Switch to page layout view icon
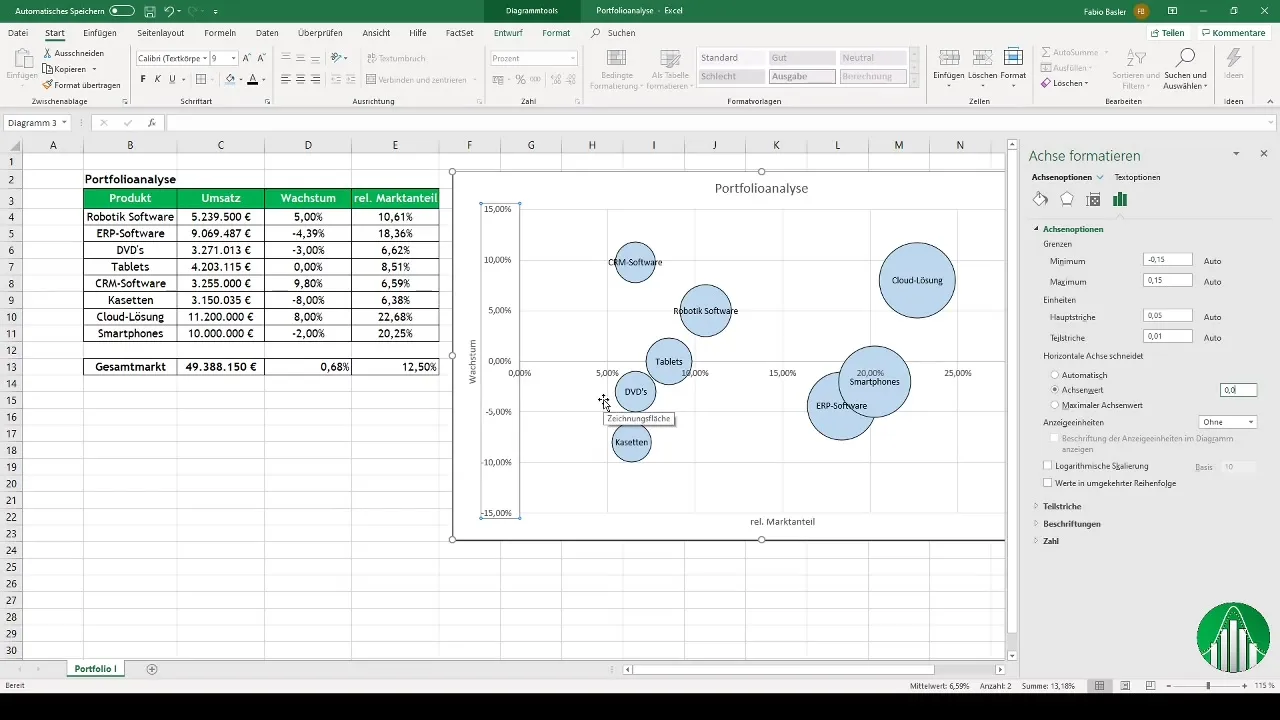Viewport: 1280px width, 720px height. [x=1125, y=686]
